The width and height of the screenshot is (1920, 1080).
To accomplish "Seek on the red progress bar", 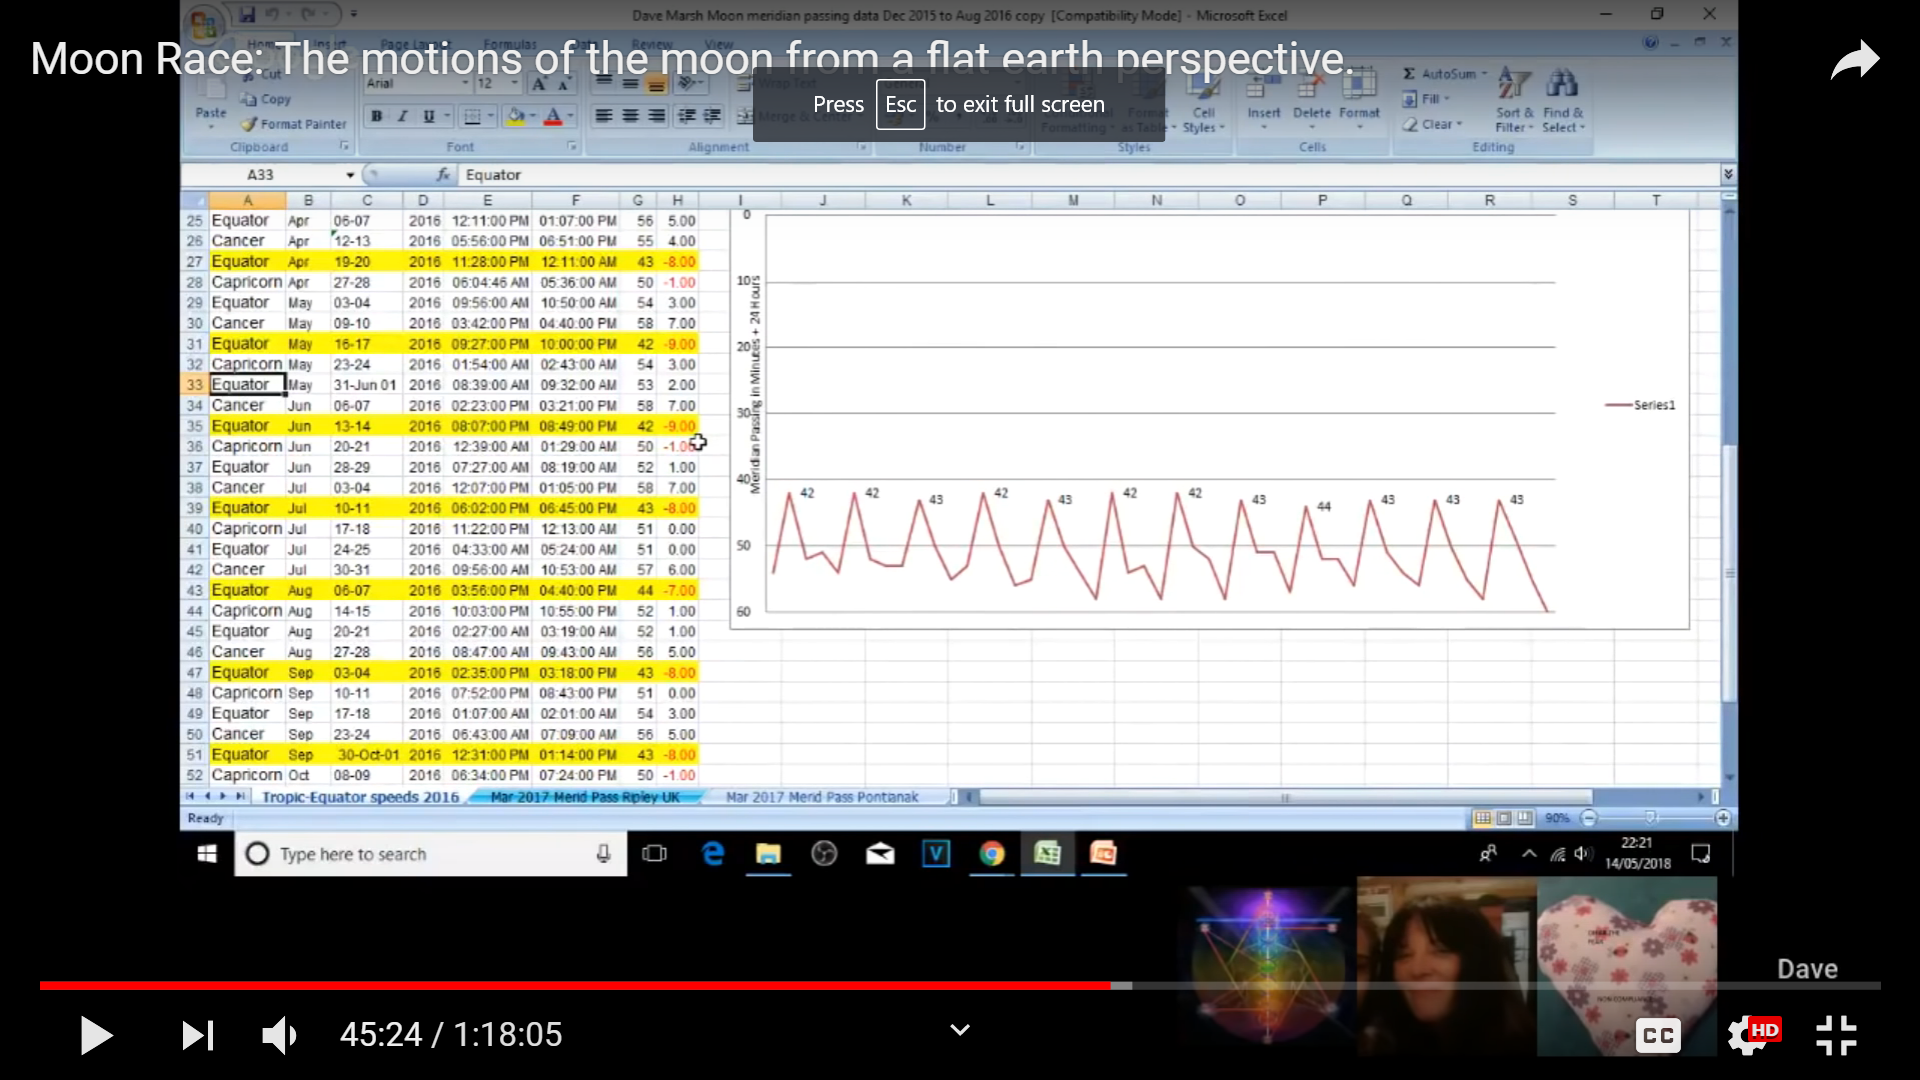I will point(575,985).
